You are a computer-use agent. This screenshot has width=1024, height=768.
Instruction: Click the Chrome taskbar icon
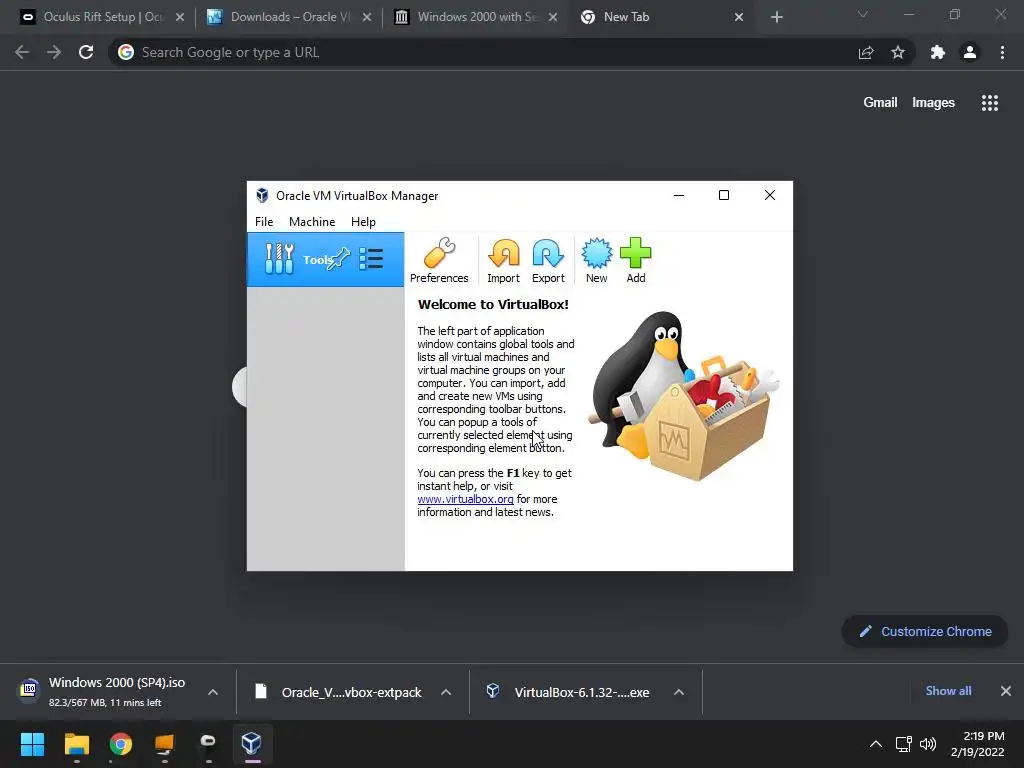[121, 744]
